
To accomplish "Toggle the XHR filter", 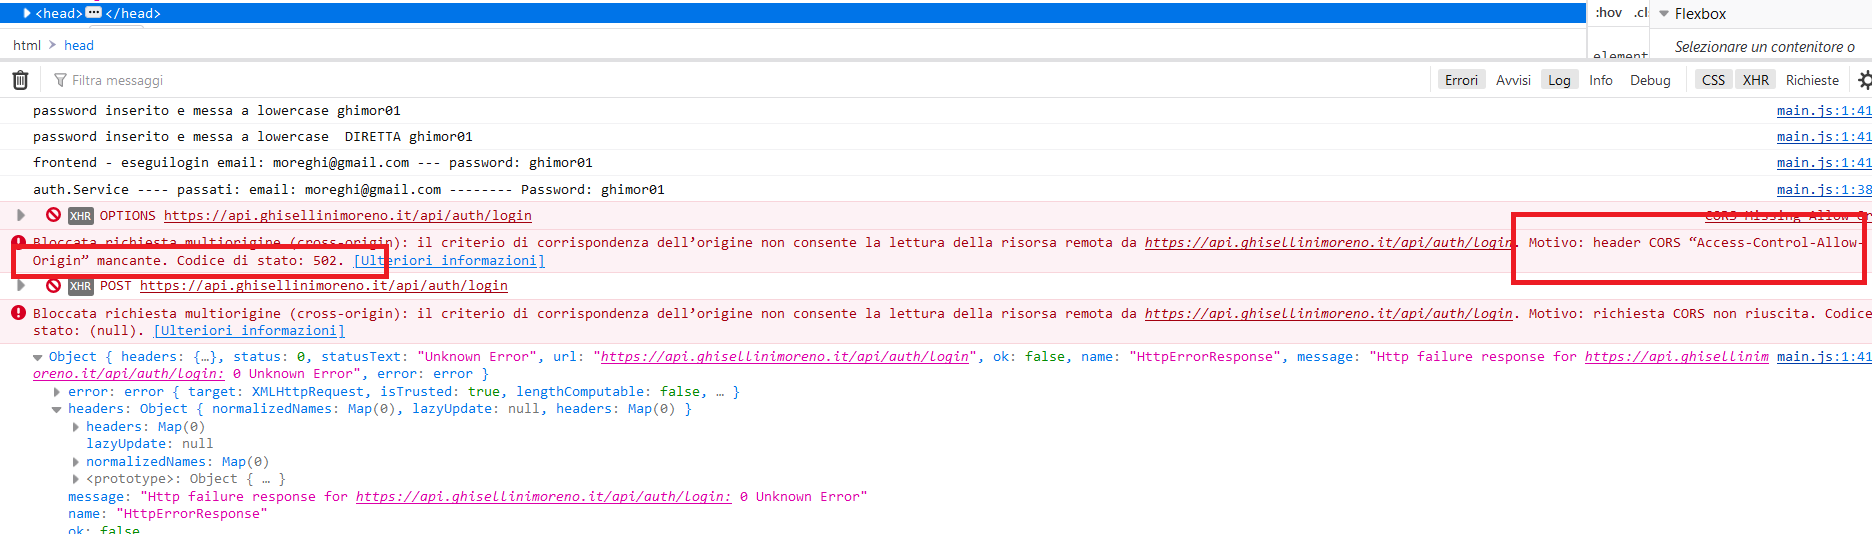I will coord(1756,80).
